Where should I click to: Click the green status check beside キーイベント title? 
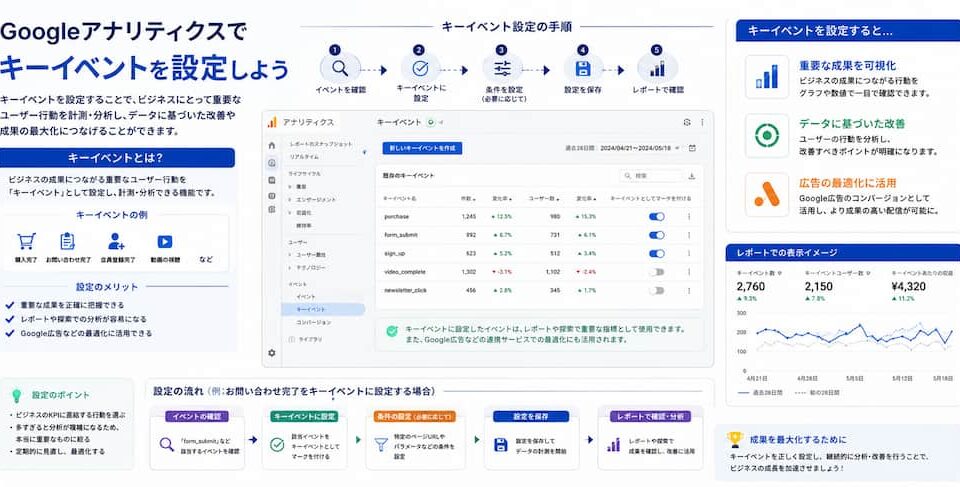tap(431, 123)
